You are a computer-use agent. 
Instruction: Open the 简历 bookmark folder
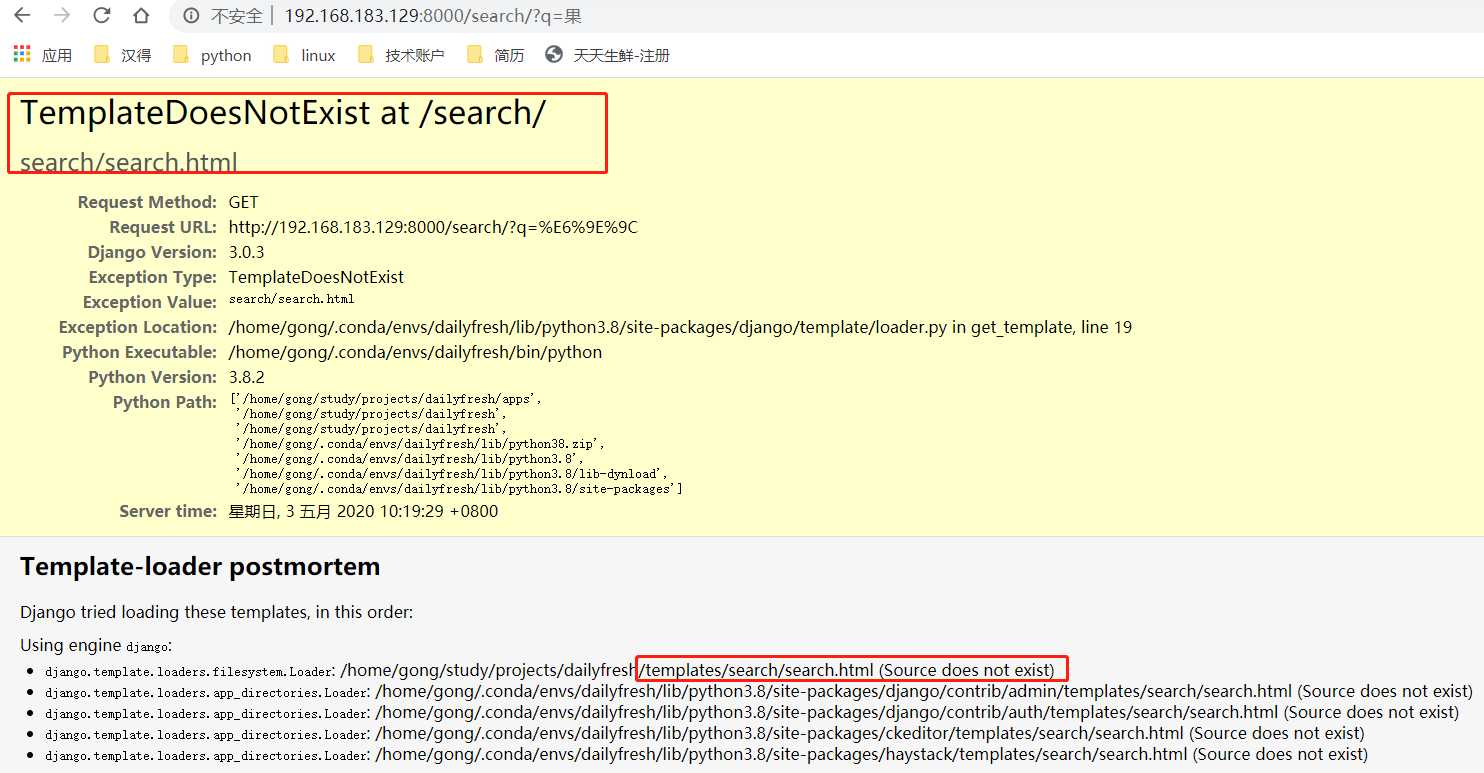click(x=495, y=55)
